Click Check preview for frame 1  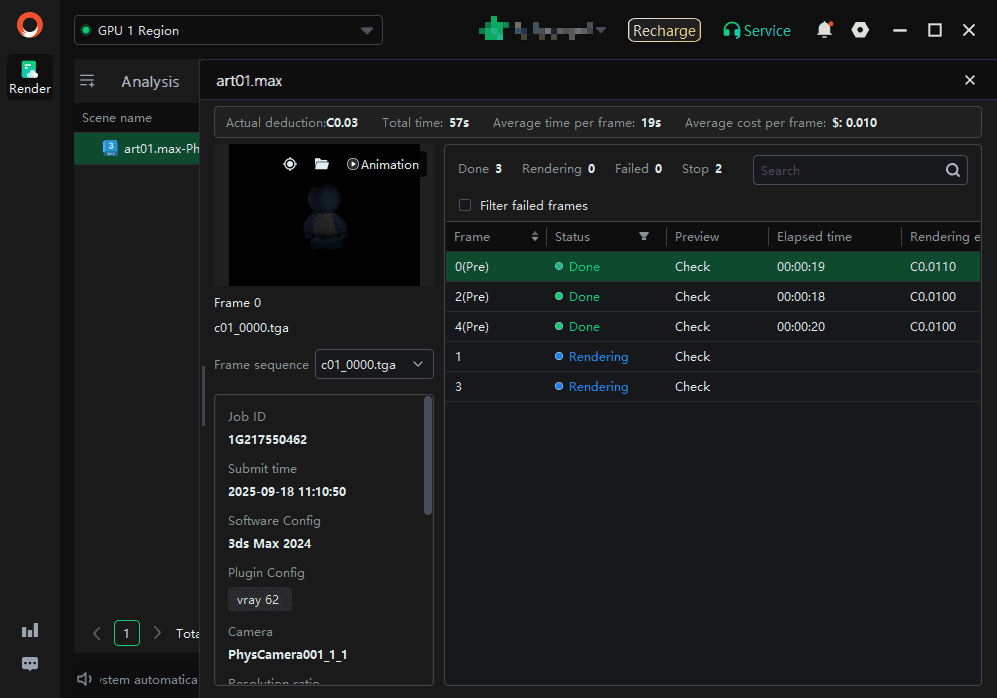point(692,357)
